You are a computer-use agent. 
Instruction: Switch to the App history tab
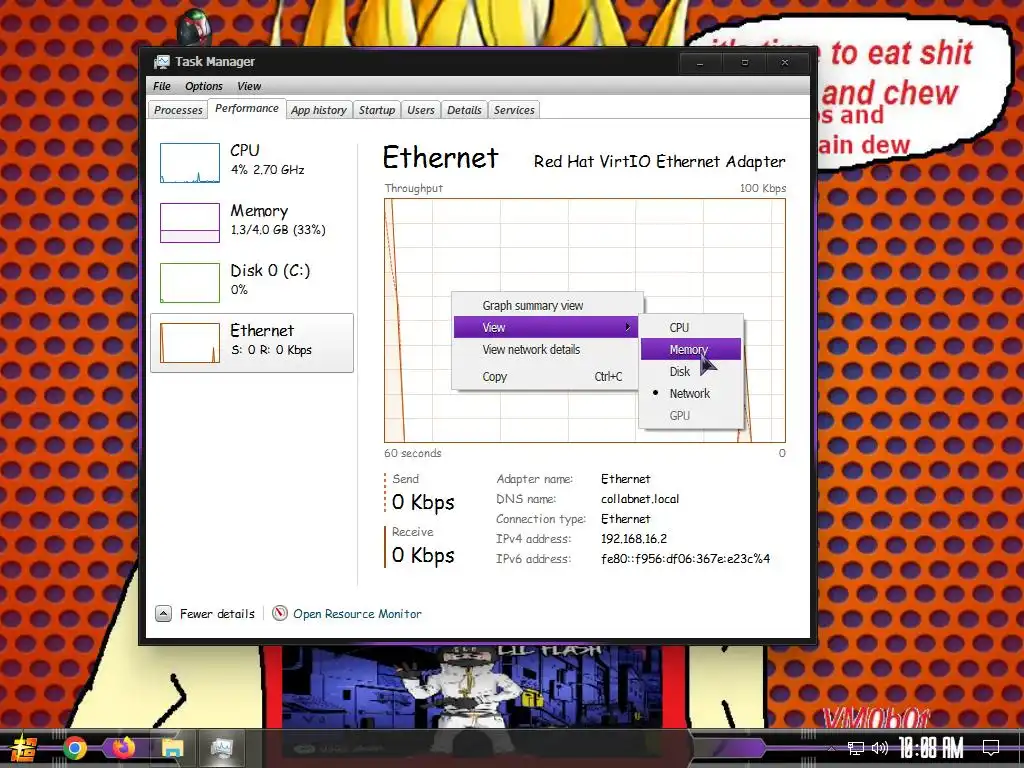click(x=319, y=110)
